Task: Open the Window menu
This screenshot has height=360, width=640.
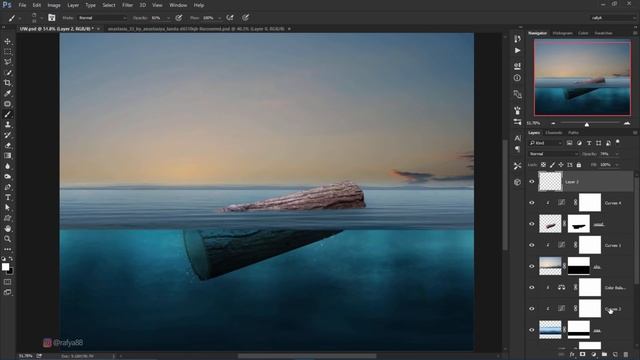Action: 178,5
